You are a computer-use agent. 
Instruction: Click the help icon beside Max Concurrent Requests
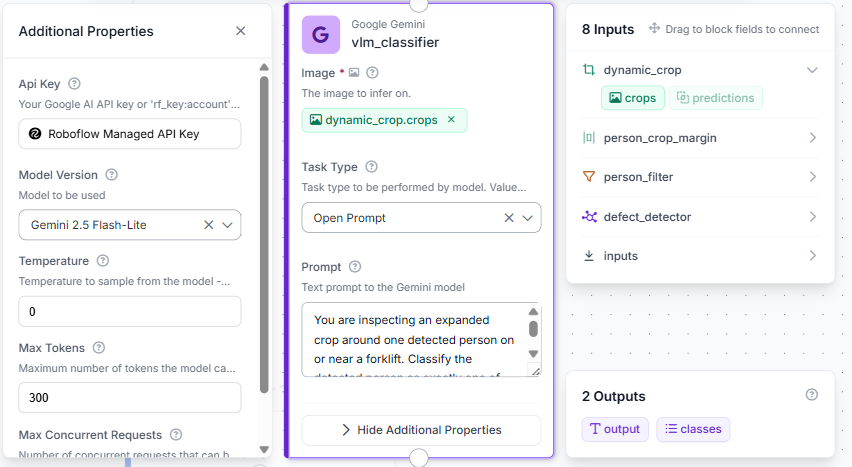[x=176, y=434]
